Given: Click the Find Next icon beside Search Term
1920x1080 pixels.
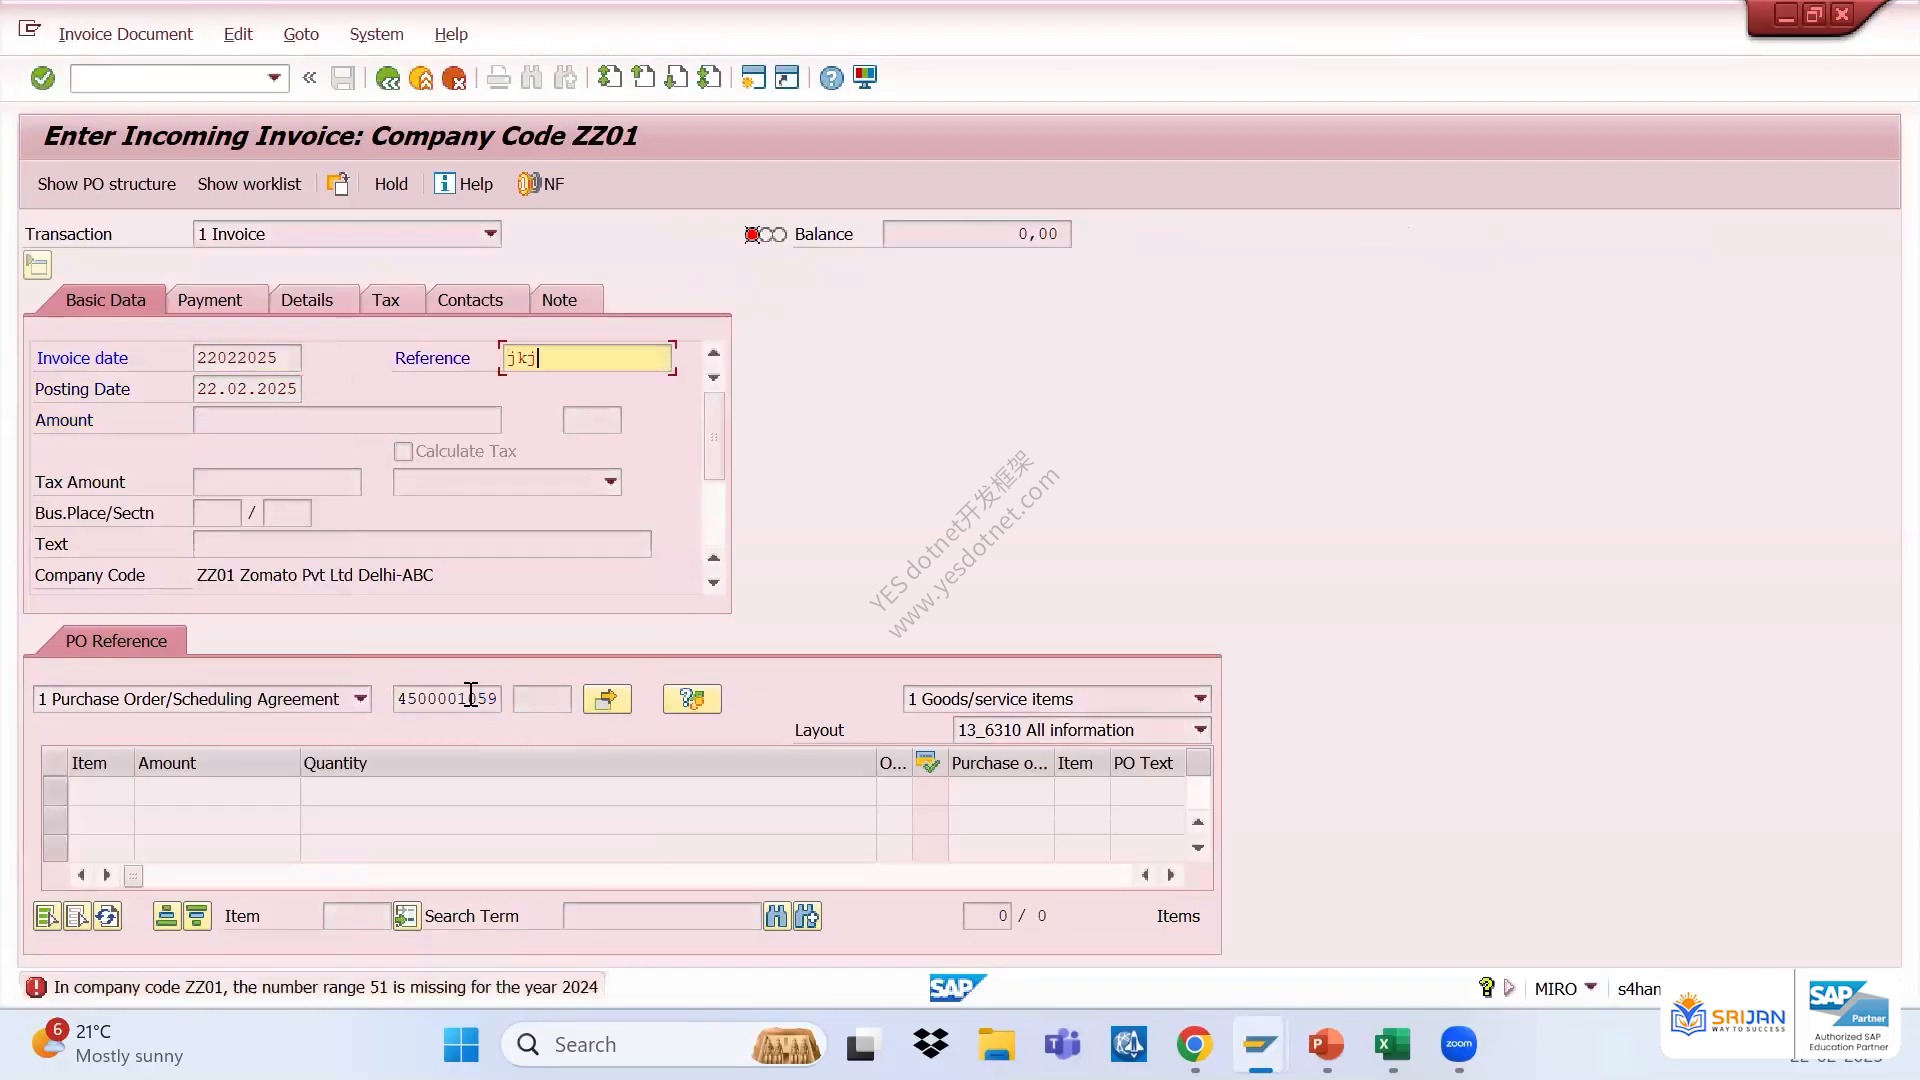Looking at the screenshot, I should [x=807, y=916].
